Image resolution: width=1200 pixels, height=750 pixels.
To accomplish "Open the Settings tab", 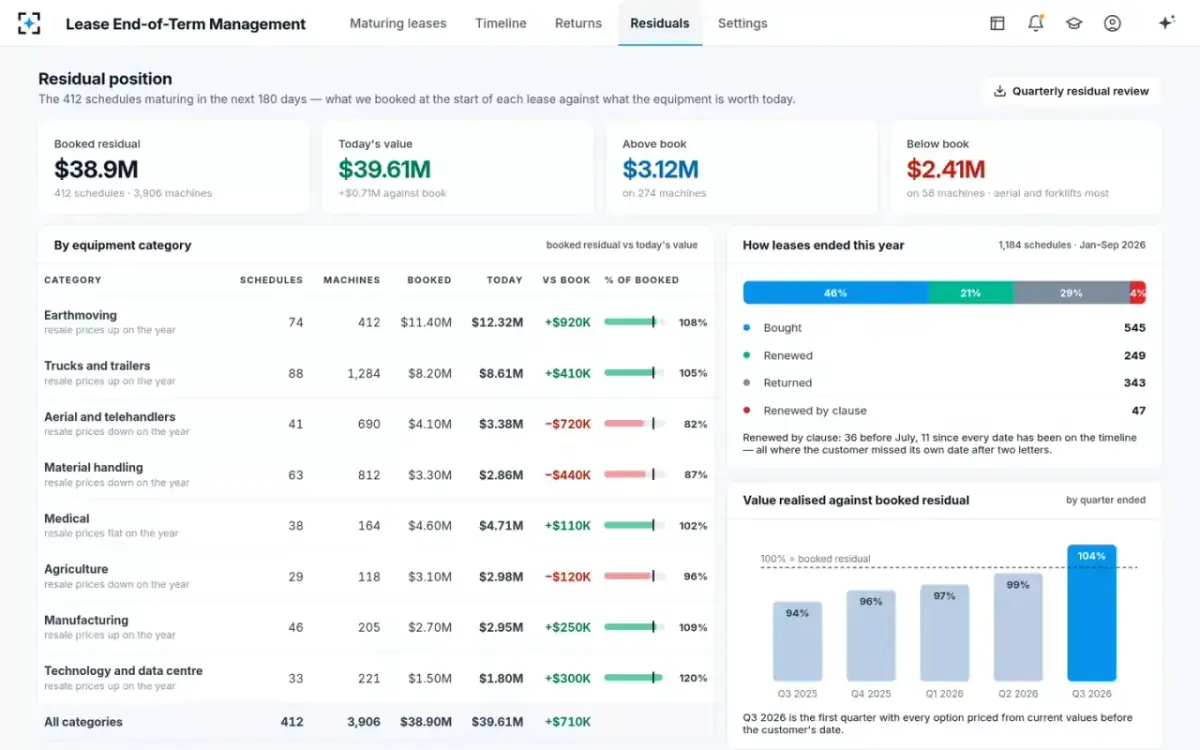I will coord(743,23).
